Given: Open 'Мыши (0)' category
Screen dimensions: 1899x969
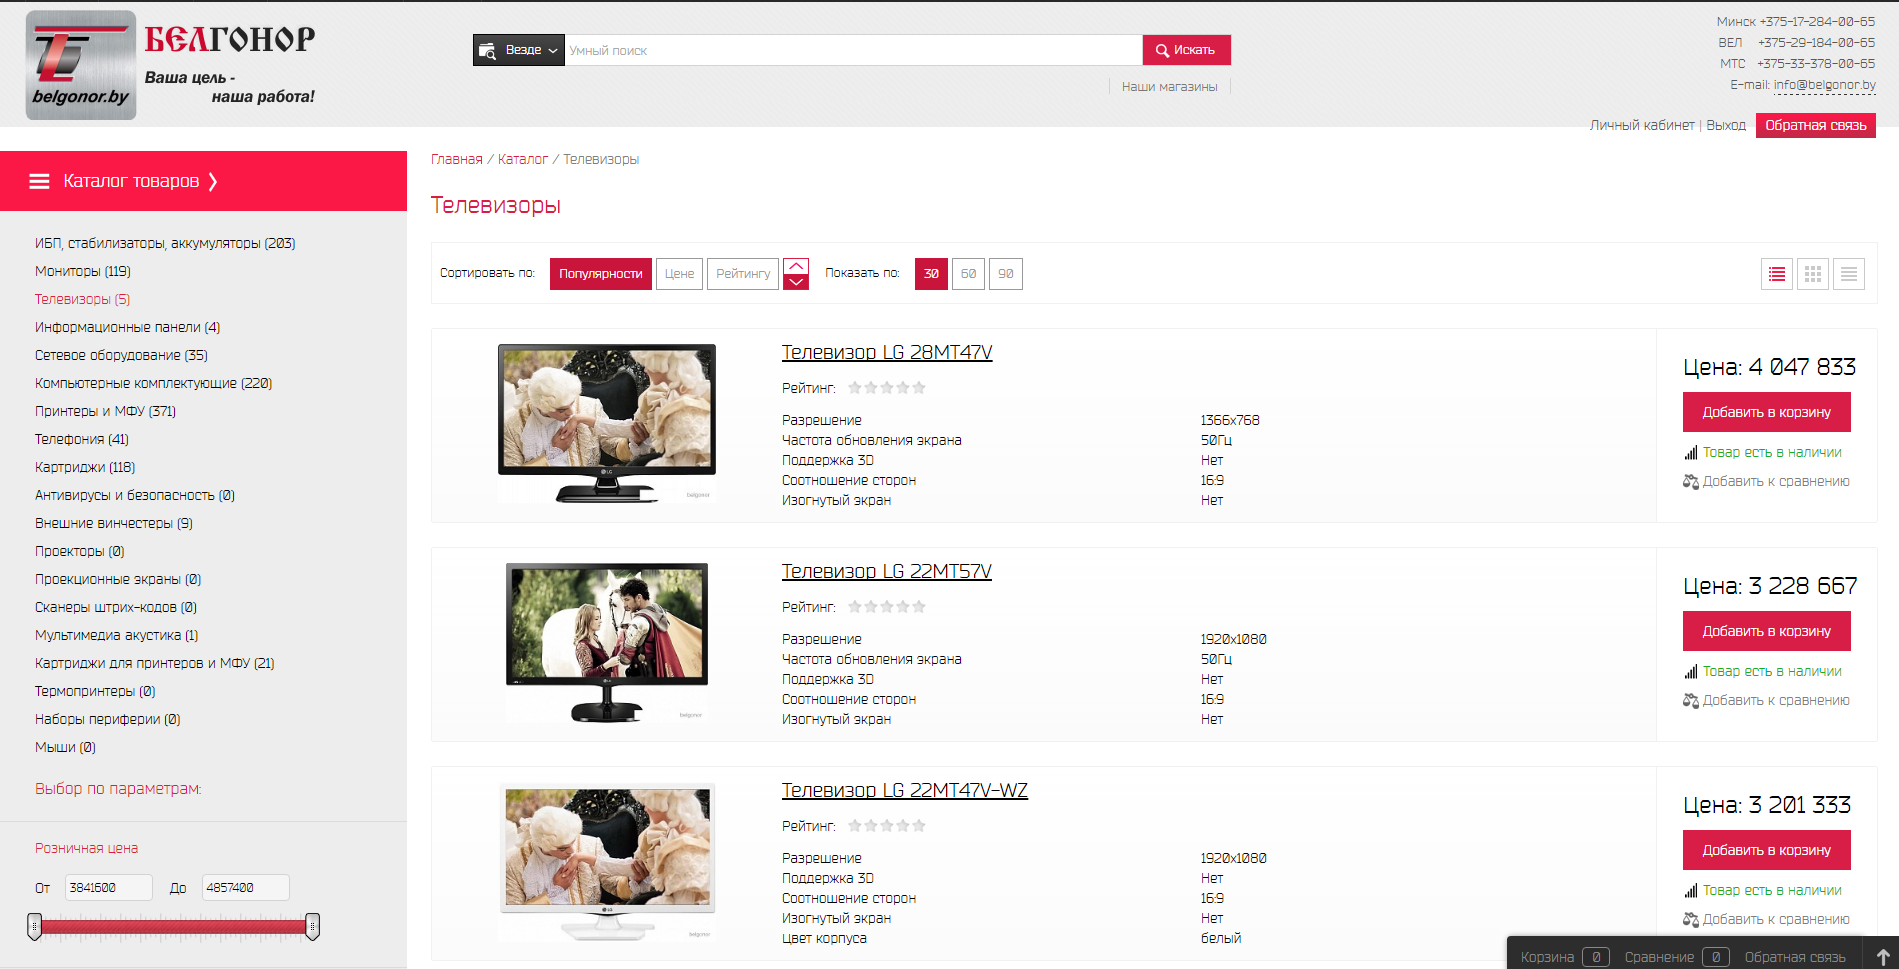Looking at the screenshot, I should 66,747.
